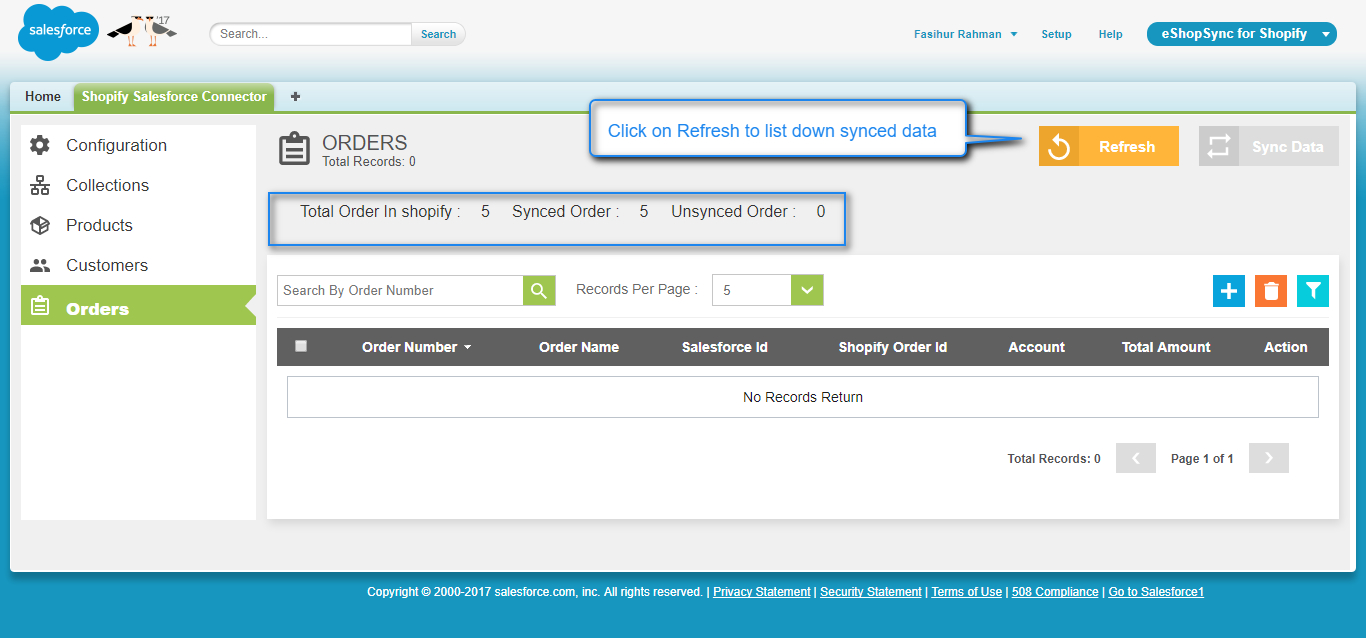Image resolution: width=1366 pixels, height=638 pixels.
Task: Open the Security Statement link
Action: [871, 592]
